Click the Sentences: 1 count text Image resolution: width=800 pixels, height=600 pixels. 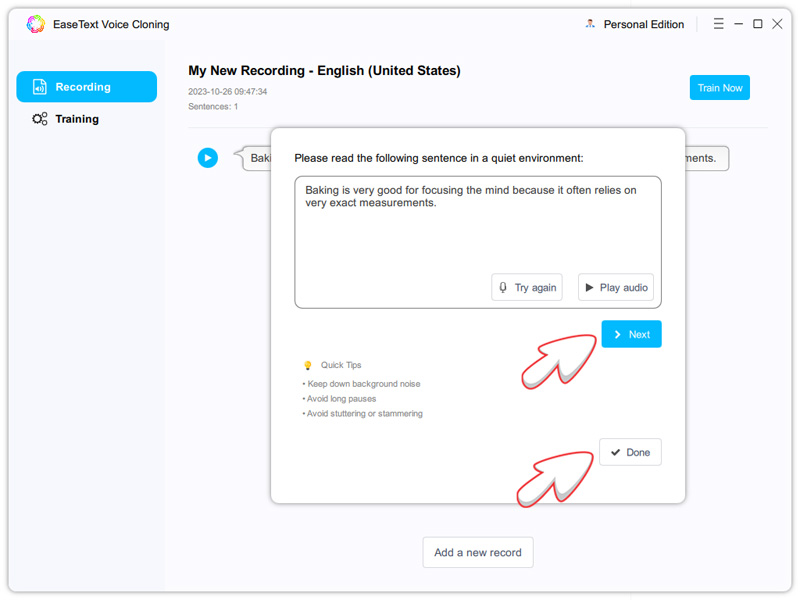point(213,107)
